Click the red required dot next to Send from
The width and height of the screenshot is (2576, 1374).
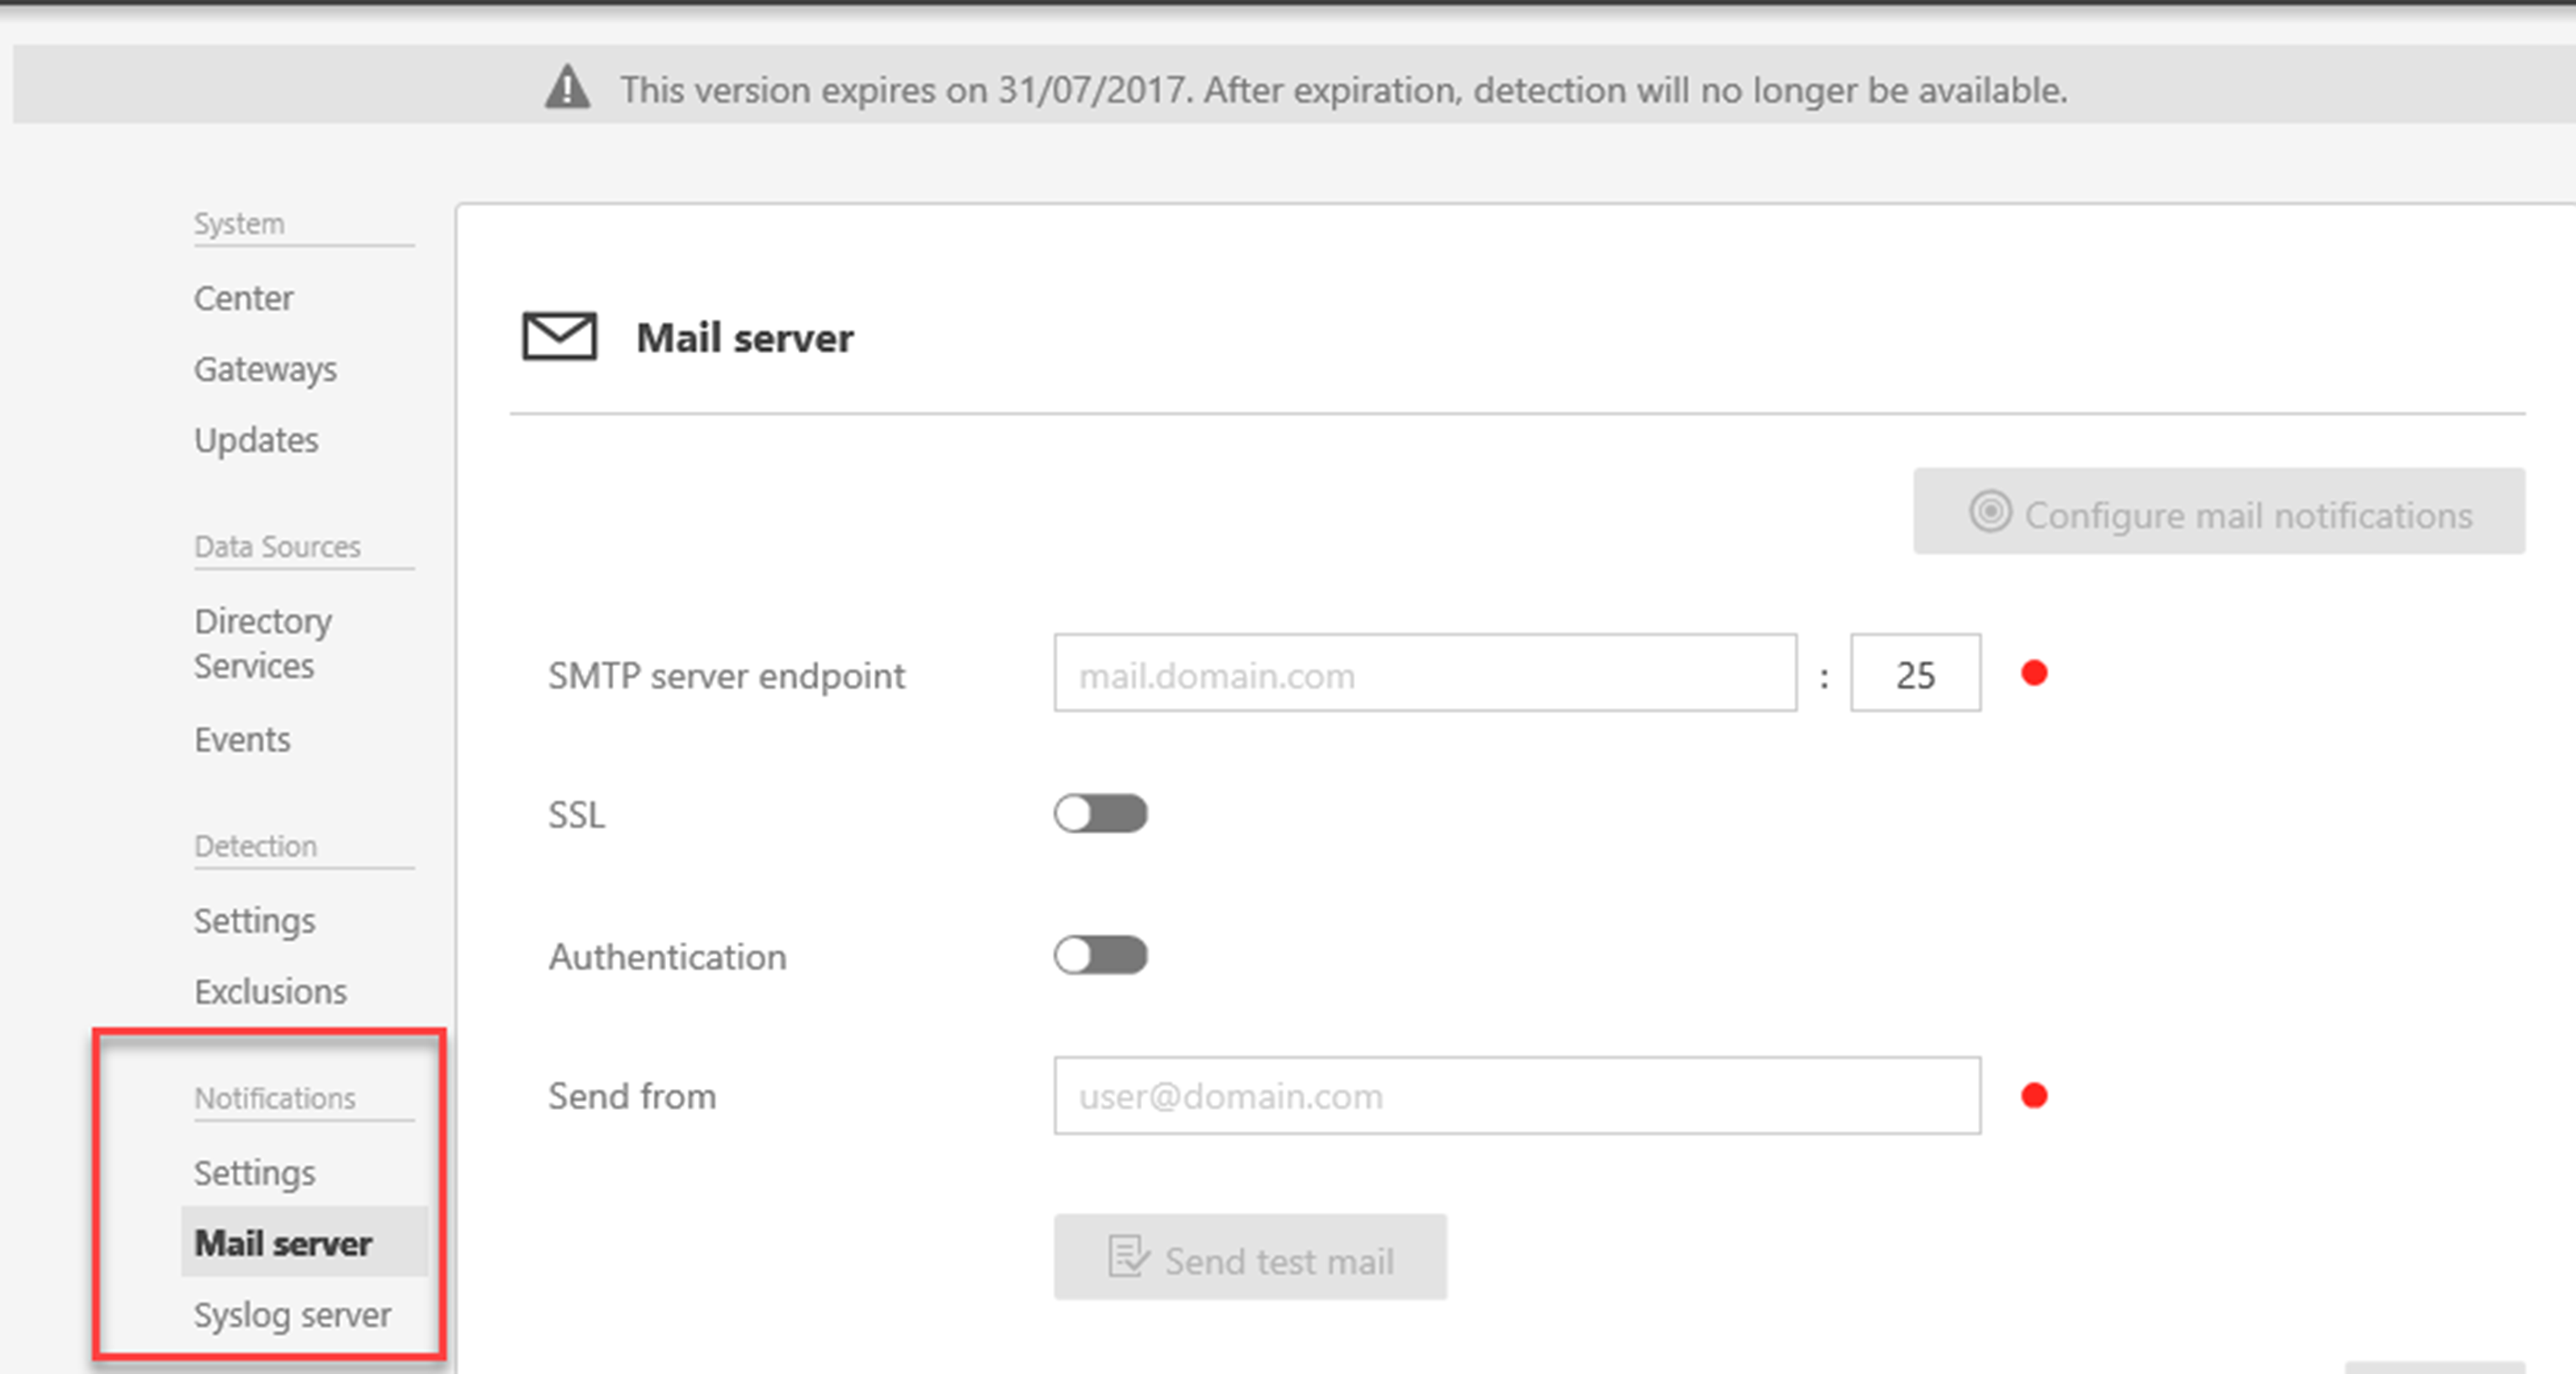coord(2034,1096)
